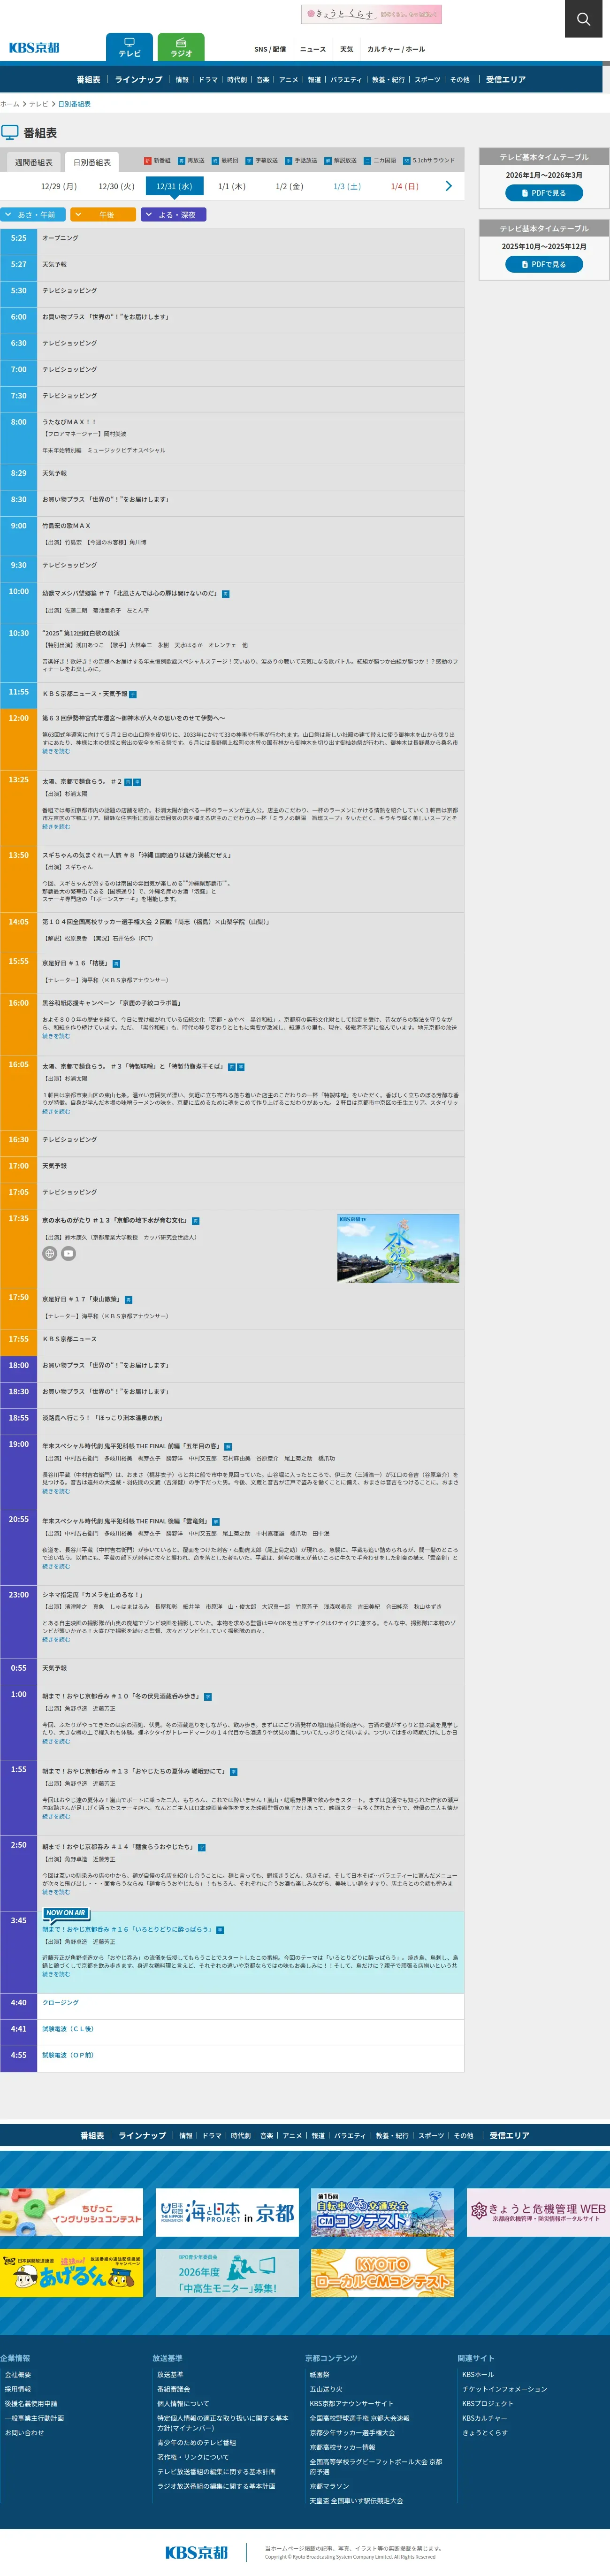Select the テレビ tab with monitor icon
The image size is (610, 2576).
tap(129, 47)
